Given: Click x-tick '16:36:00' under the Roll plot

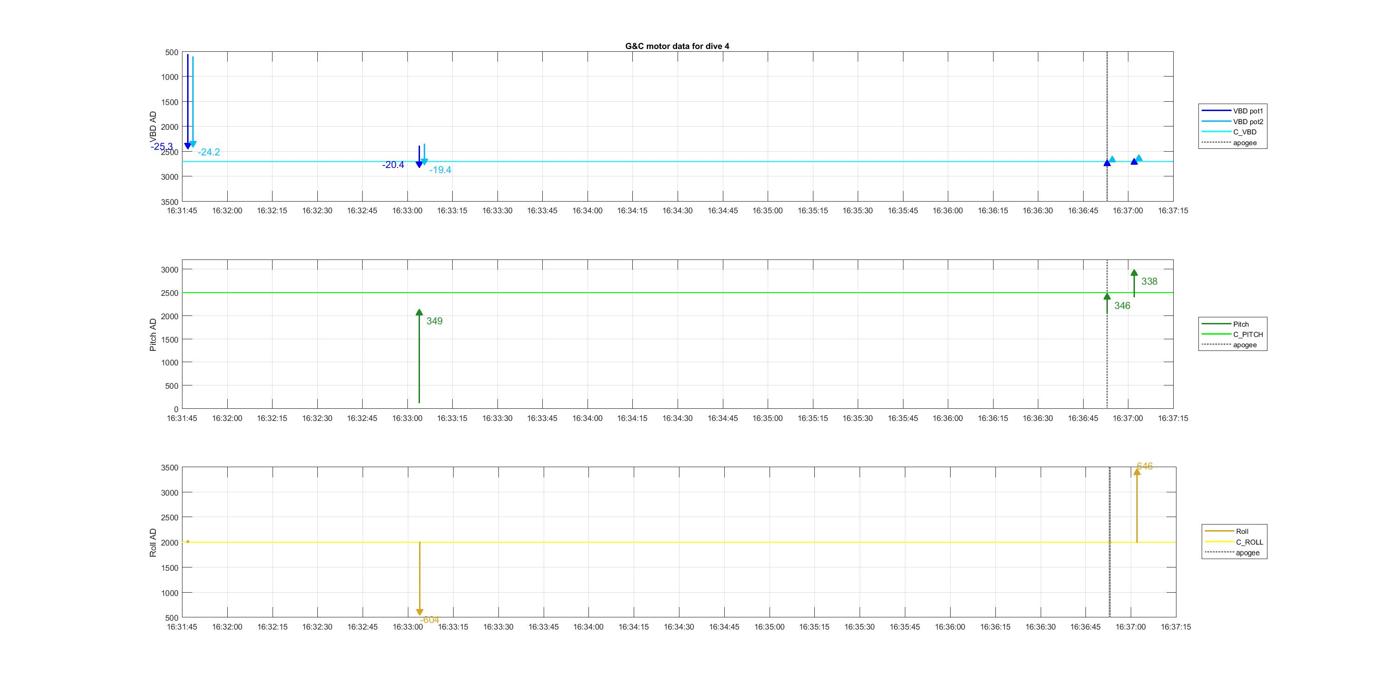Looking at the screenshot, I should (x=950, y=627).
